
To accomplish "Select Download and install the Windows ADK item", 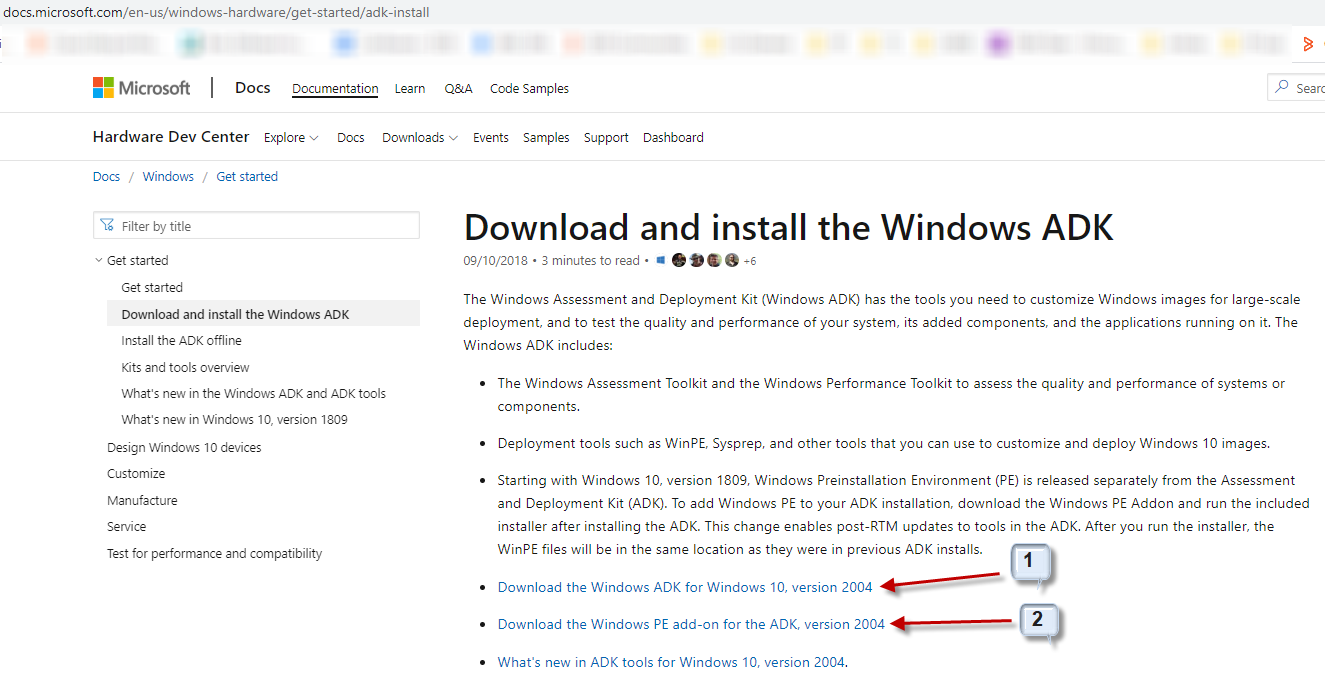I will coord(263,314).
